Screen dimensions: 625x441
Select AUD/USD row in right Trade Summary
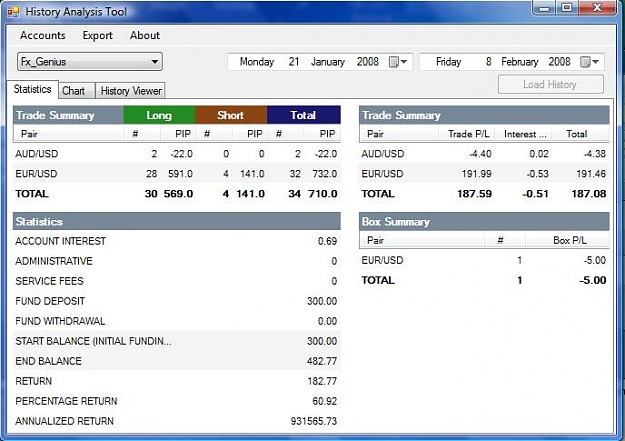[x=484, y=154]
